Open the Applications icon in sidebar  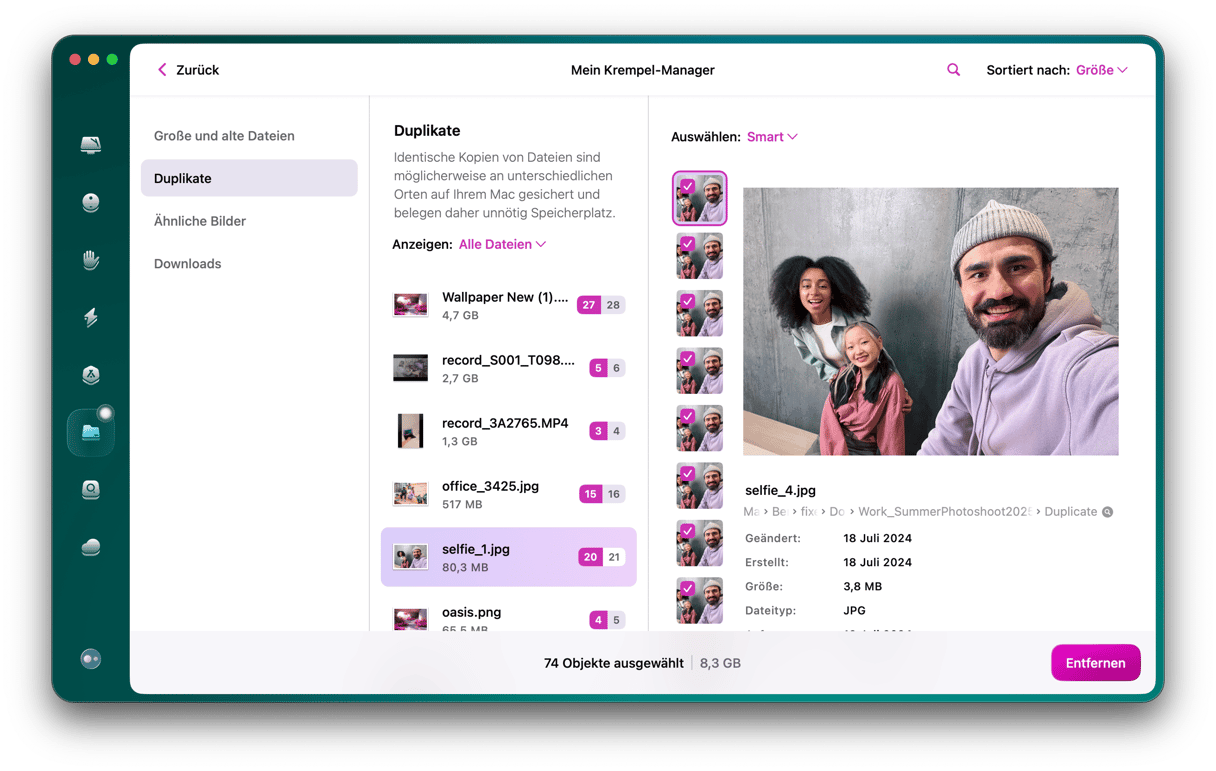click(91, 375)
